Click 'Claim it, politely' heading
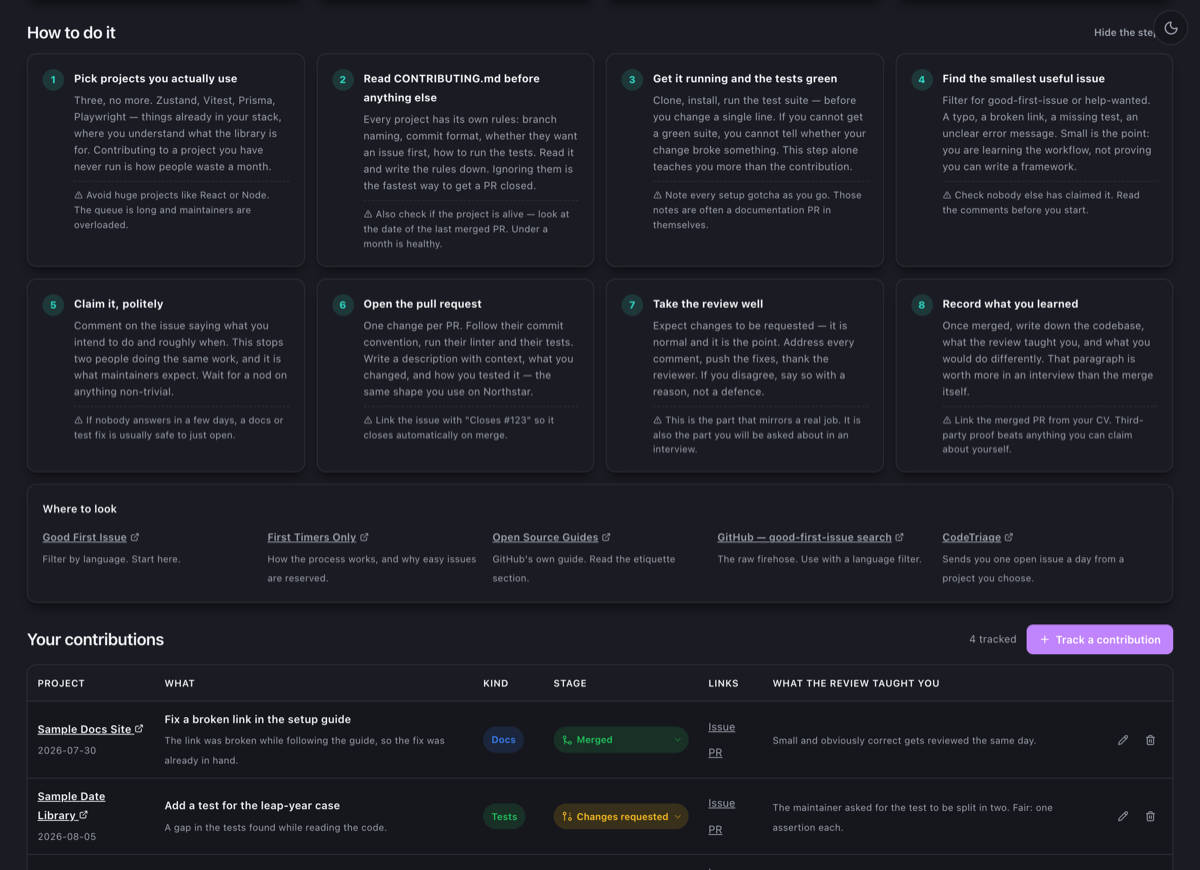Viewport: 1200px width, 870px height. click(x=118, y=303)
